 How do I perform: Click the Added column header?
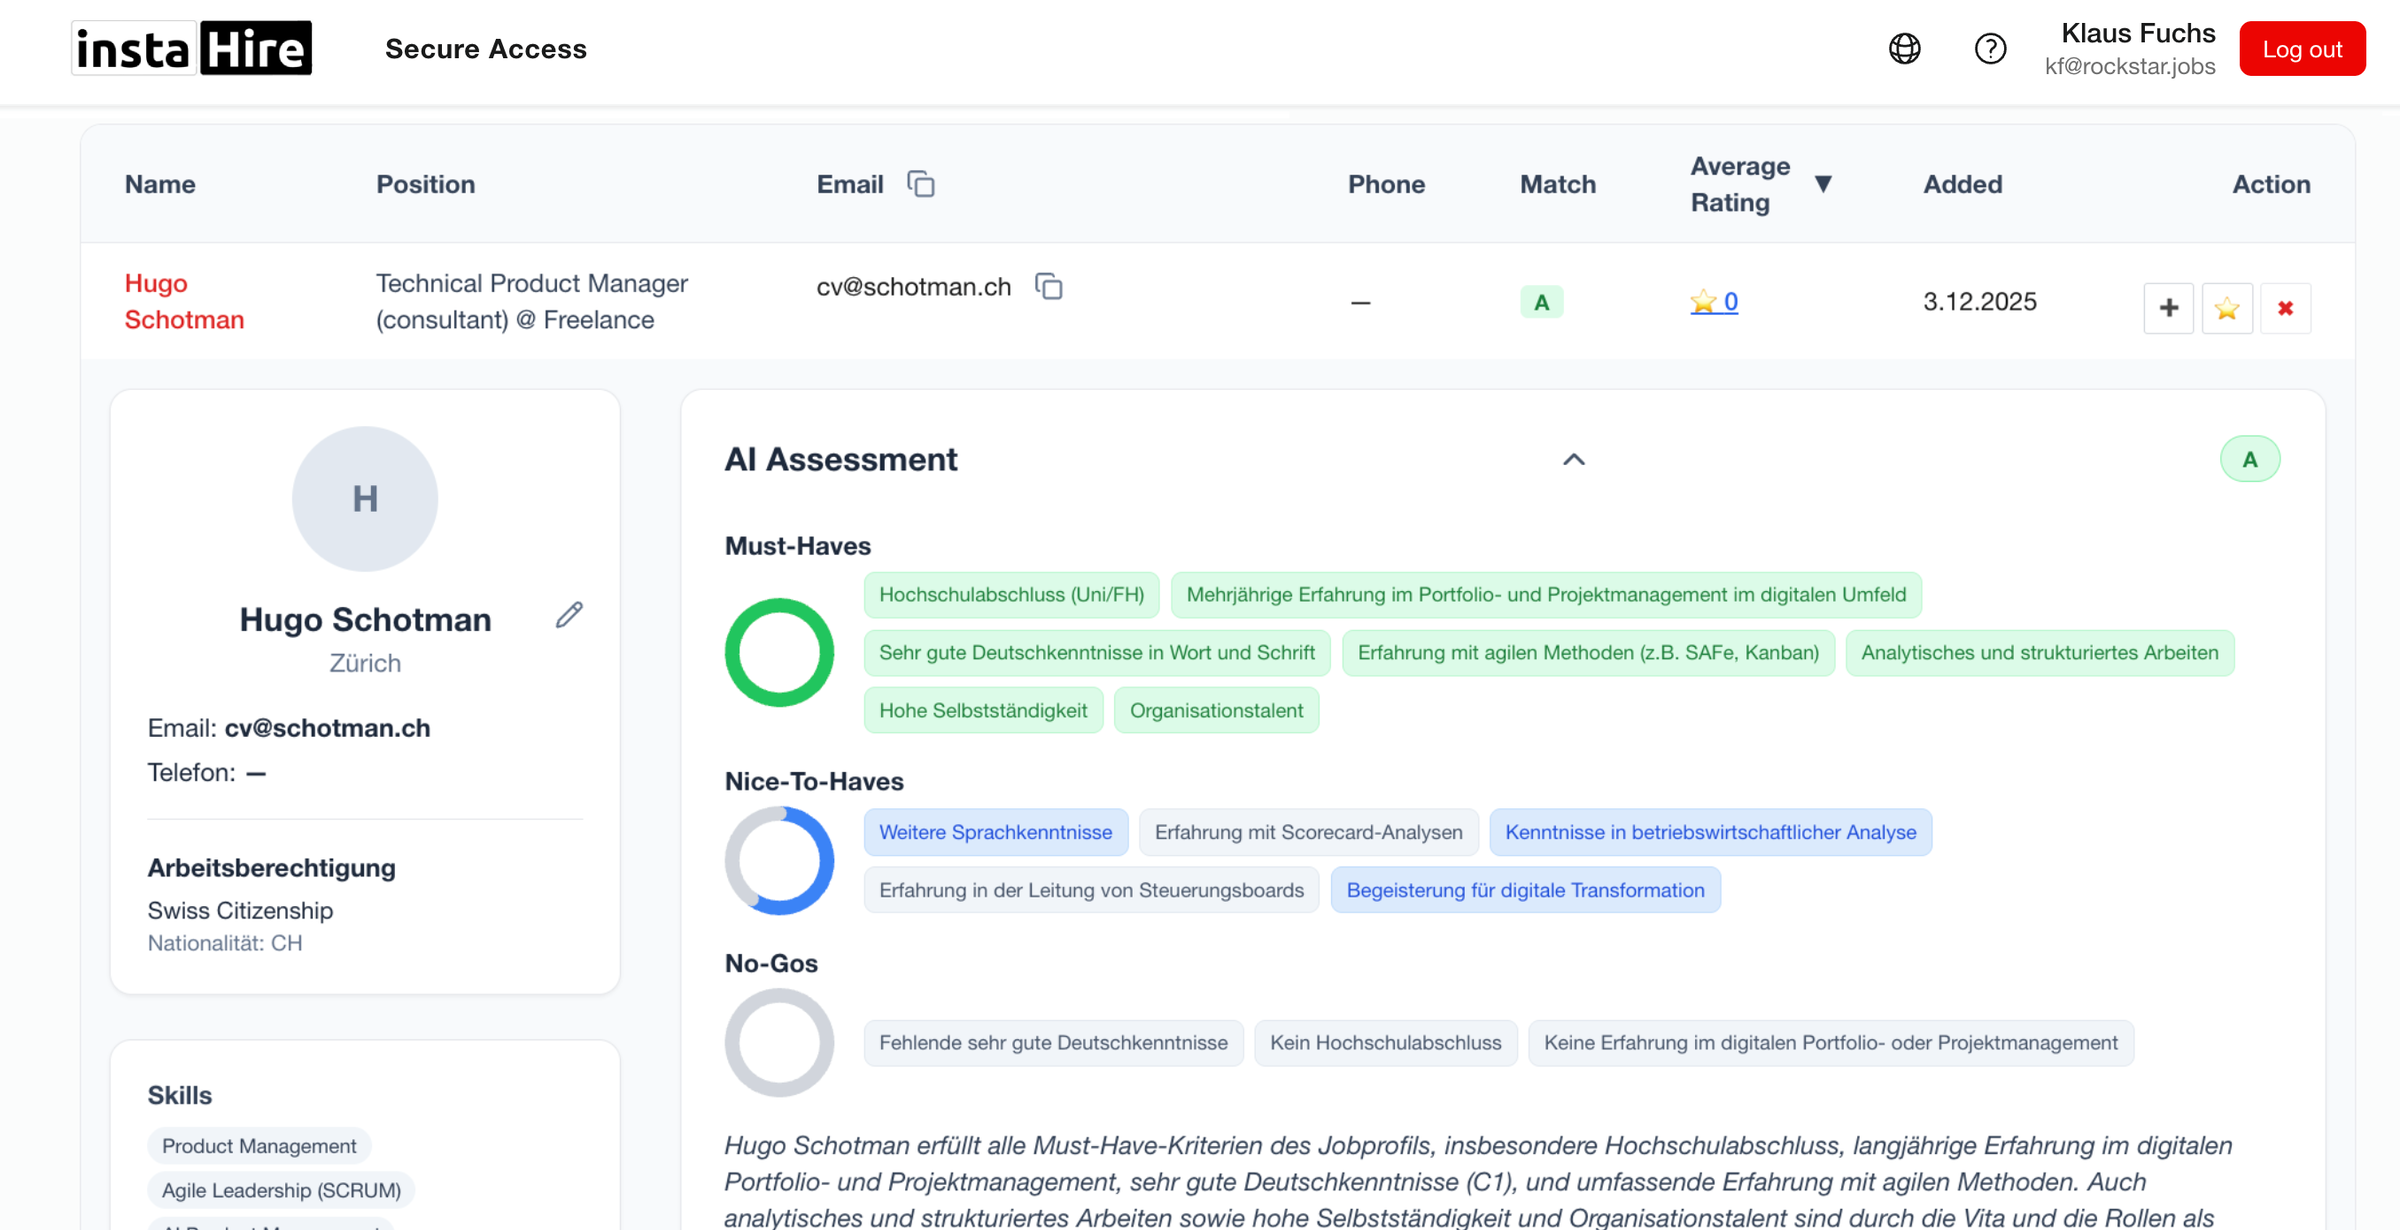tap(1962, 184)
